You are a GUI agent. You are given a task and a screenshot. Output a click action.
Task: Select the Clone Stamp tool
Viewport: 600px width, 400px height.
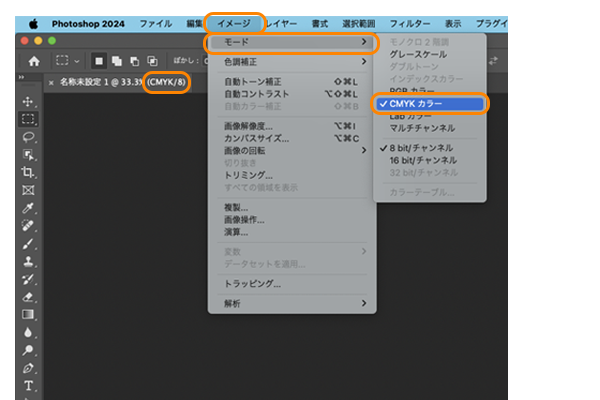(x=28, y=261)
